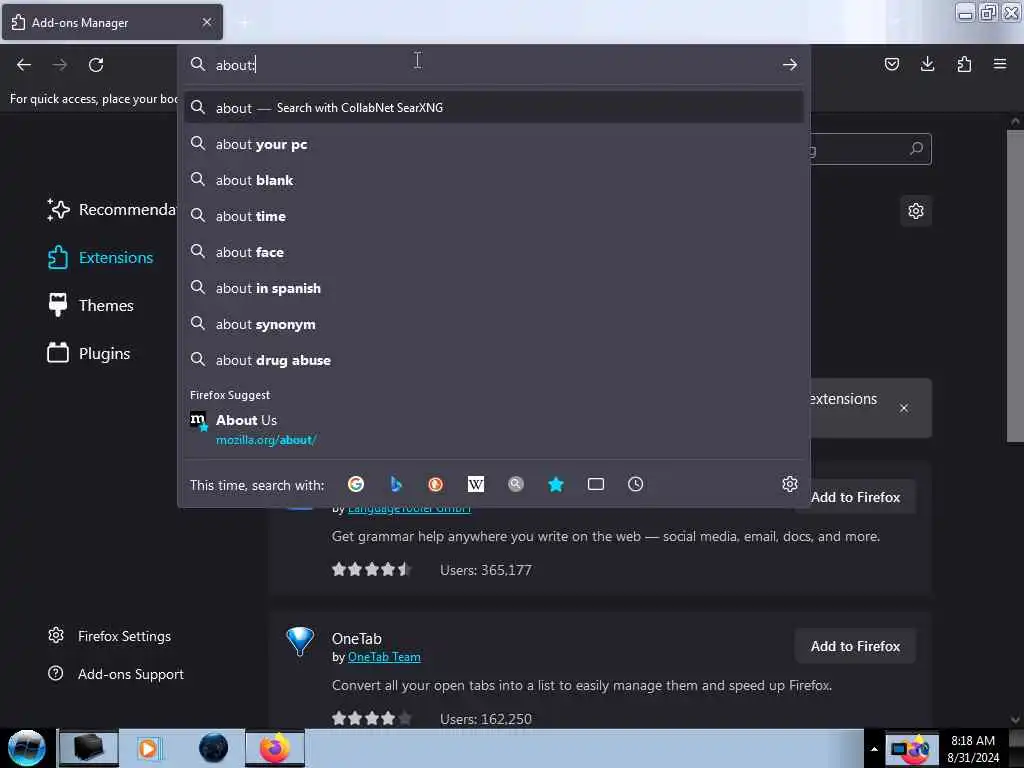Open the dark globe taskbar icon
1024x768 pixels.
coord(214,748)
